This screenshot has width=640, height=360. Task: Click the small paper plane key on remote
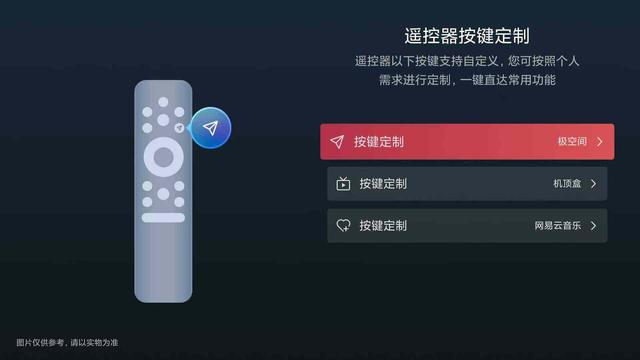[x=179, y=128]
